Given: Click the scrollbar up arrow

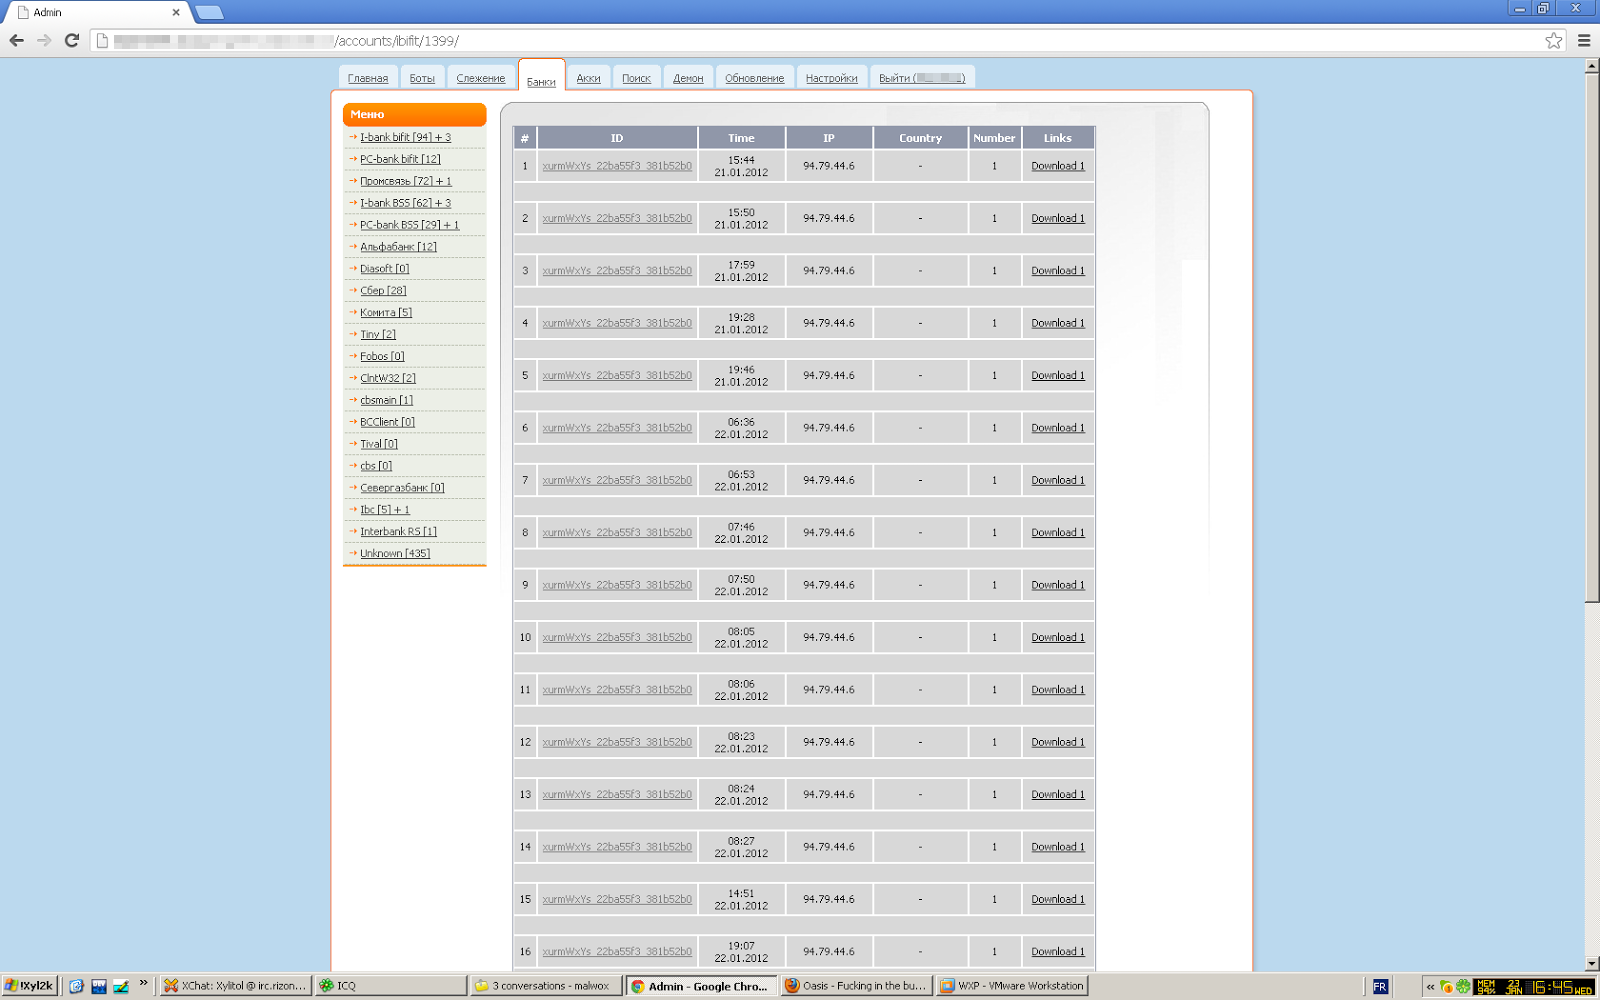Looking at the screenshot, I should 1592,66.
